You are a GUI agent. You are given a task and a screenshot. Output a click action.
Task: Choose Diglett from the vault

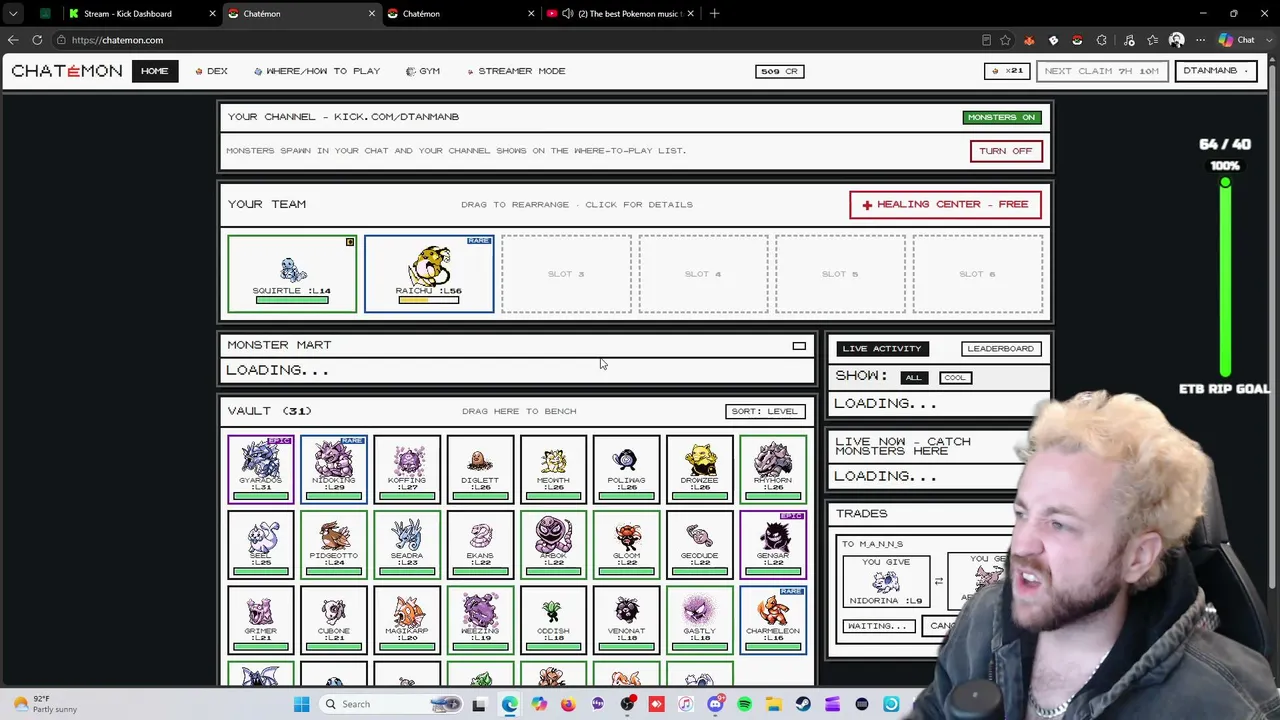coord(480,468)
